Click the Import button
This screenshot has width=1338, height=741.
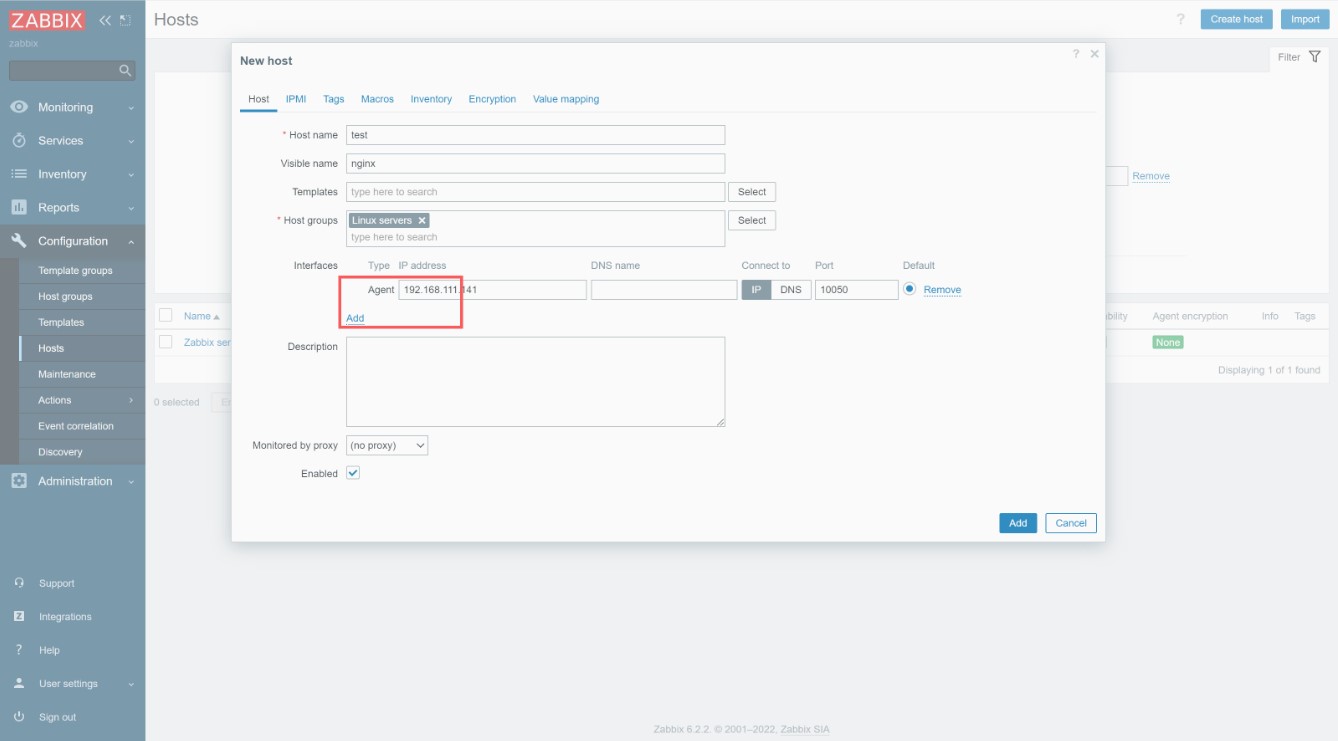[1305, 19]
